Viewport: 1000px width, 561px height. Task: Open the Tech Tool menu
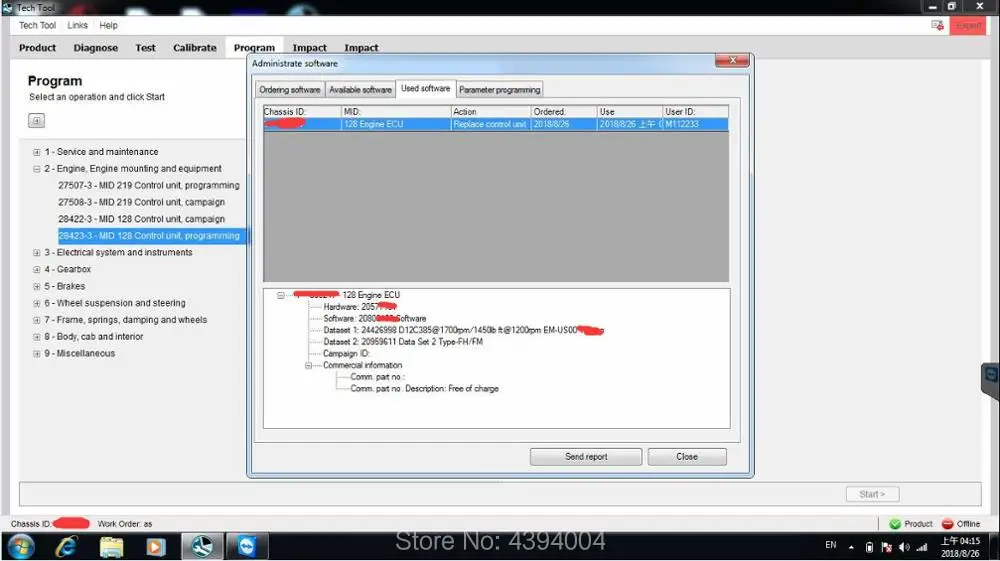coord(37,26)
